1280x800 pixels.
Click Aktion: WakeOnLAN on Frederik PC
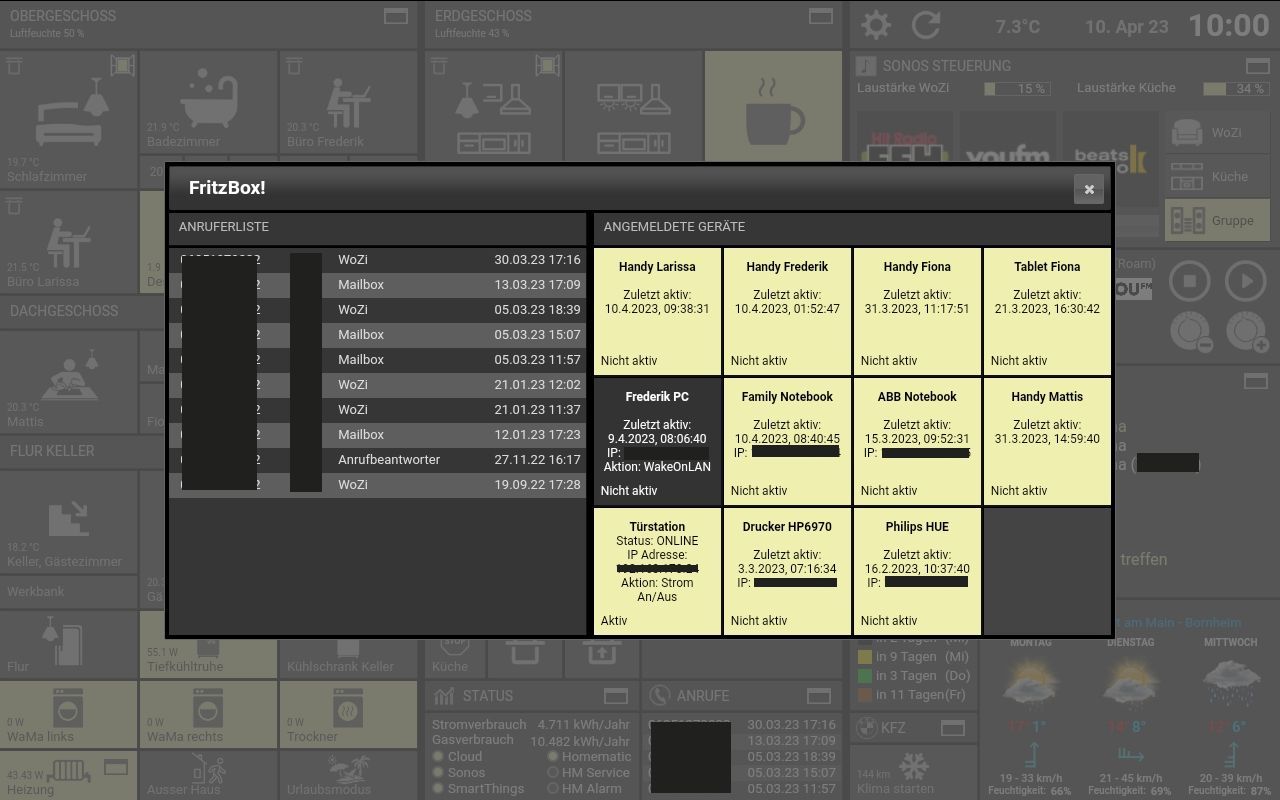pos(657,467)
